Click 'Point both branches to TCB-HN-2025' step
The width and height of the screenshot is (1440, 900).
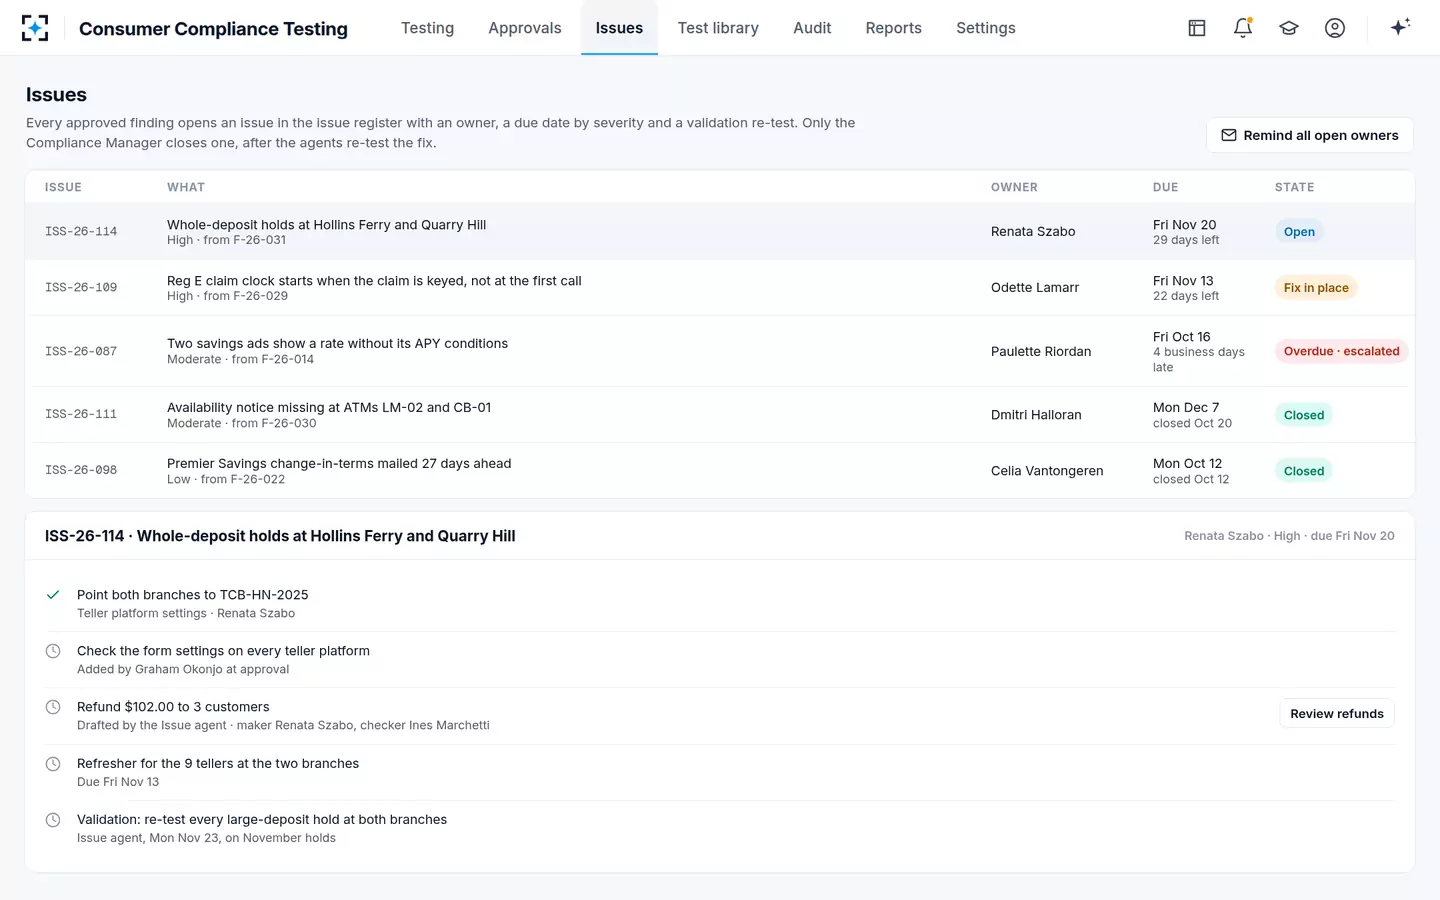[192, 595]
